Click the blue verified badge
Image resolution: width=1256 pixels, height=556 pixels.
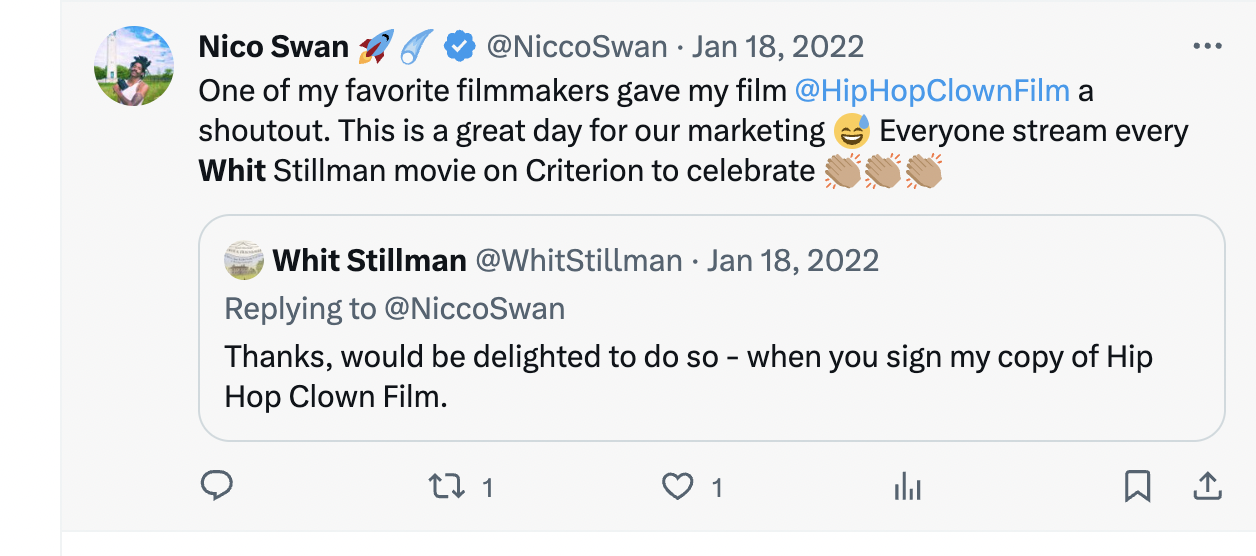tap(459, 46)
